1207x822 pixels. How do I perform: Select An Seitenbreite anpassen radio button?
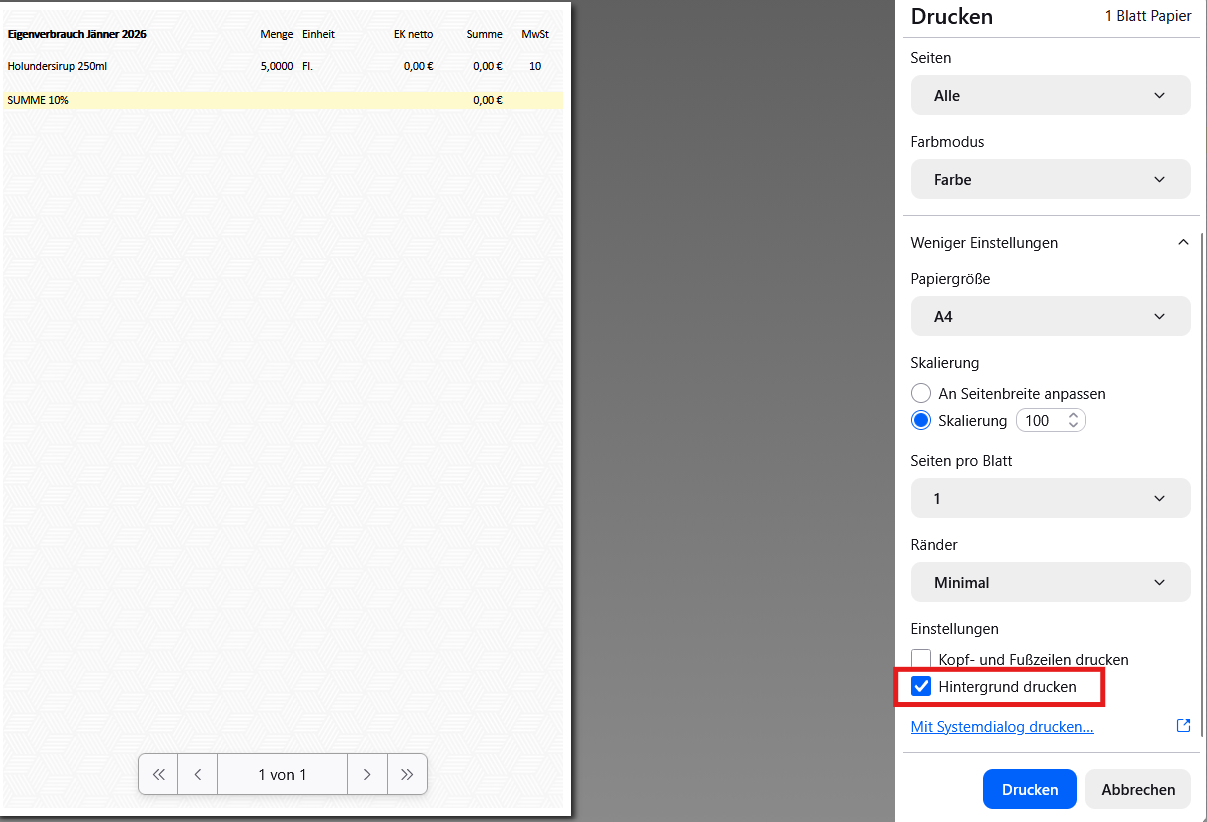pyautogui.click(x=921, y=394)
